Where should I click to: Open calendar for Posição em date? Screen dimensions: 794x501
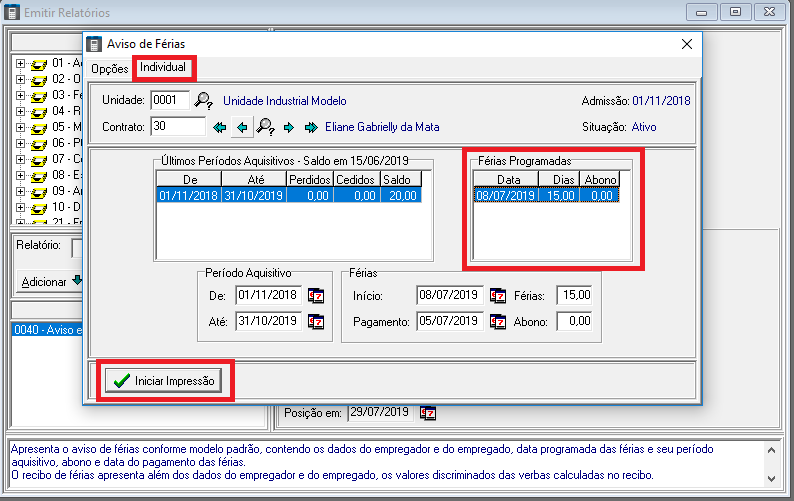point(428,412)
